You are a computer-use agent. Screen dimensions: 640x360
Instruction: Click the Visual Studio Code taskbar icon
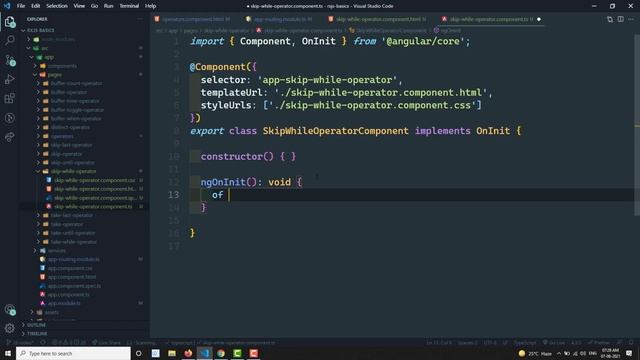204,353
